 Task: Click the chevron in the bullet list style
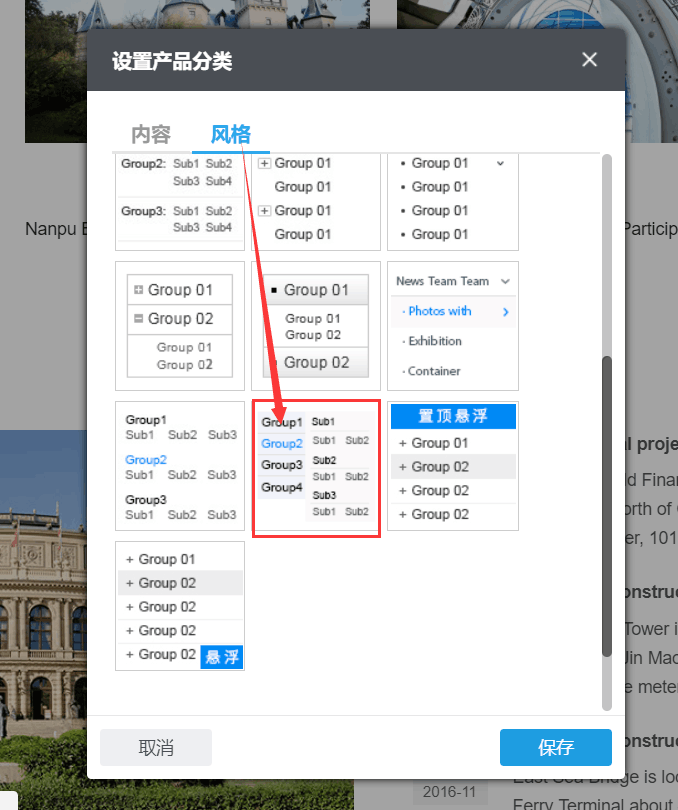point(501,163)
